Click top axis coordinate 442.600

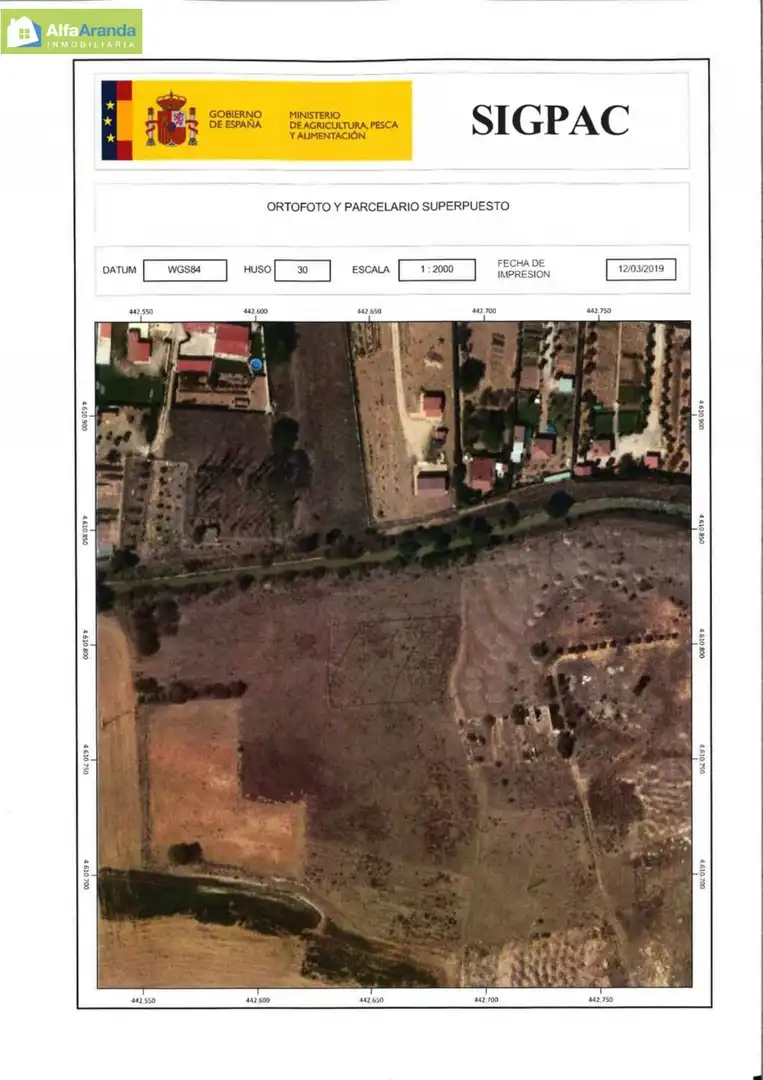tap(255, 311)
